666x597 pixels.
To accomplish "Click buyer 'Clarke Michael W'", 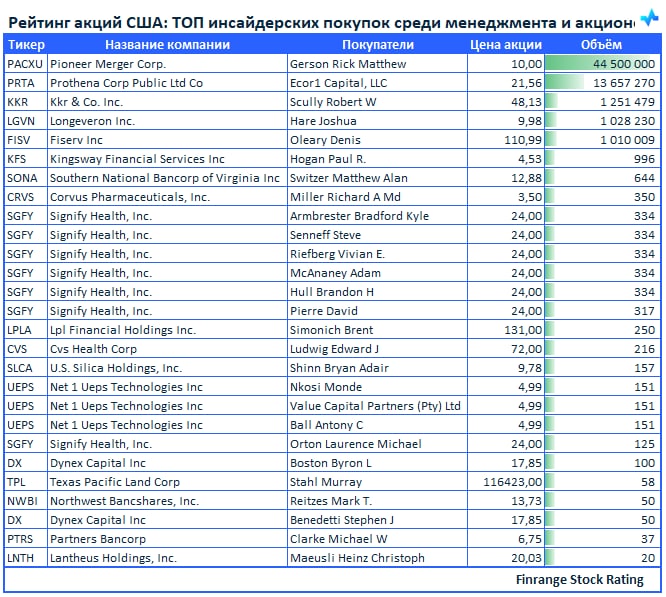I will click(x=338, y=539).
